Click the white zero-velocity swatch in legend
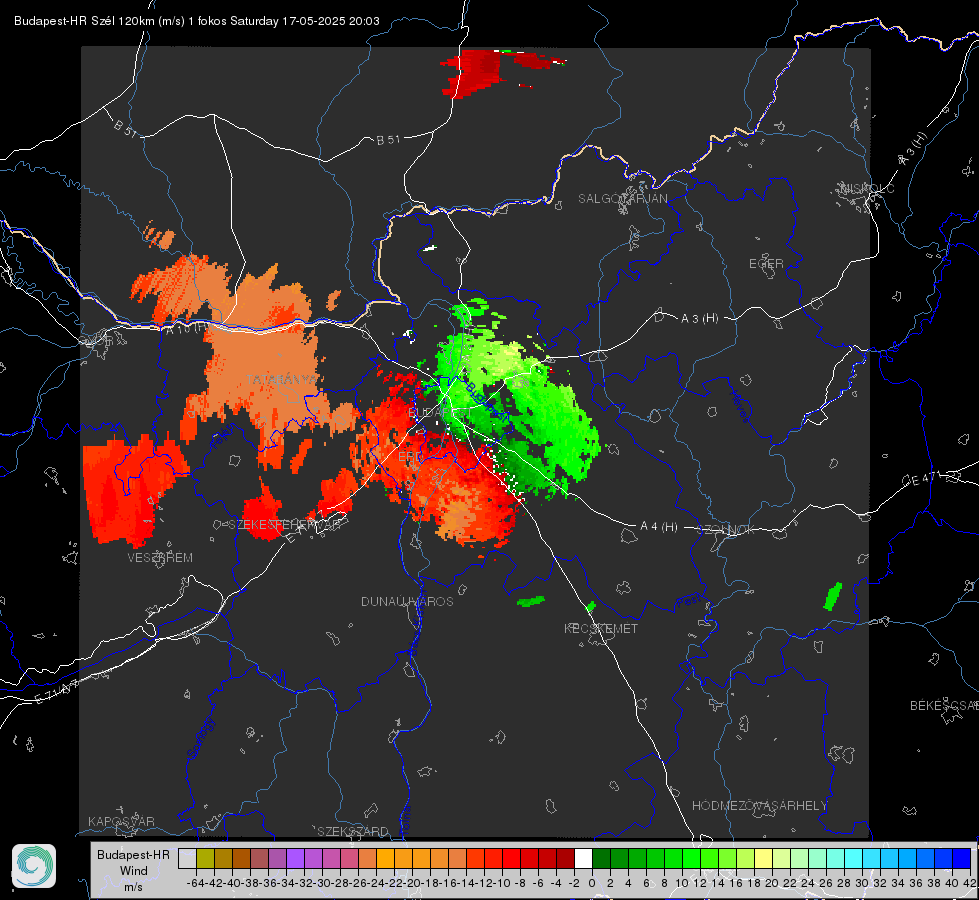Image resolution: width=979 pixels, height=900 pixels. (583, 858)
